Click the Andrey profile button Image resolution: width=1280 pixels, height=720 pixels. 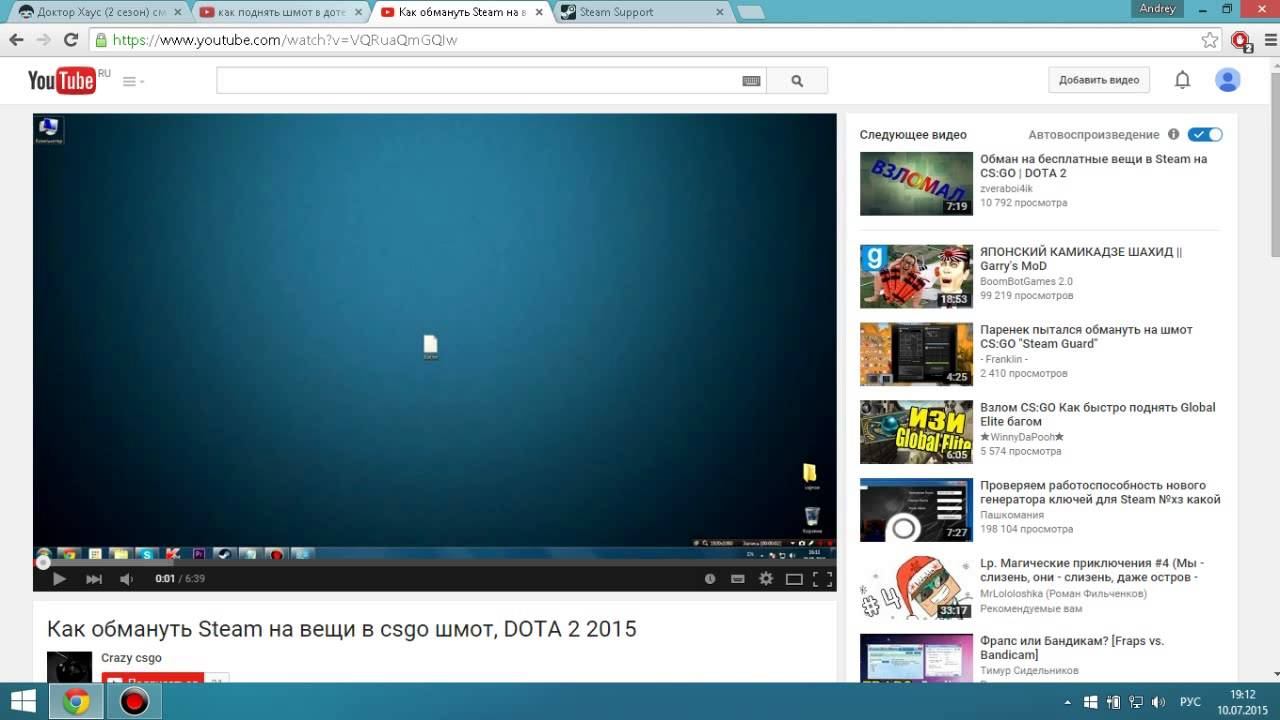coord(1158,8)
